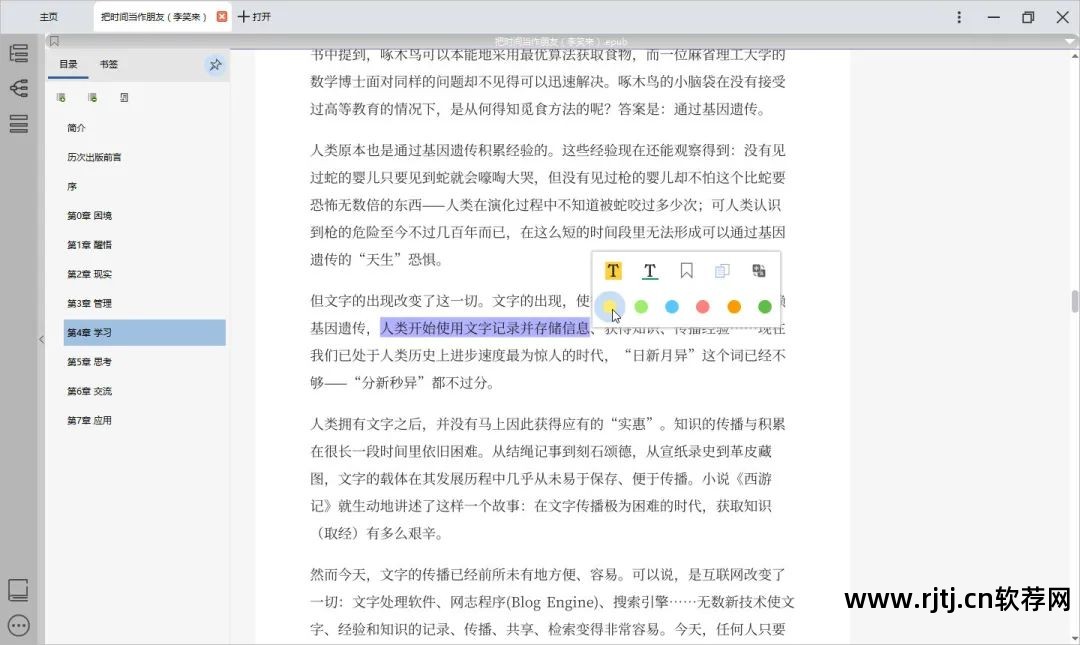Screen dimensions: 1080x645
Task: Select the underline annotation tool
Action: (650, 270)
